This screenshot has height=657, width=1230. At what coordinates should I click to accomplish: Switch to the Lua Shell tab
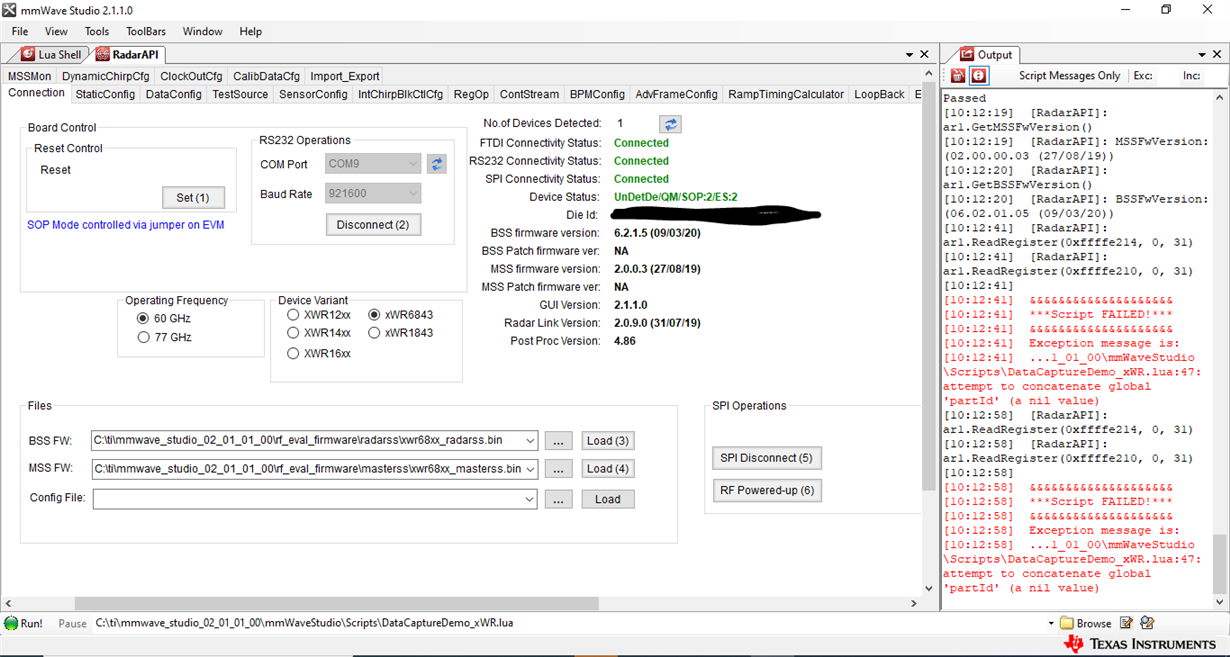click(51, 55)
